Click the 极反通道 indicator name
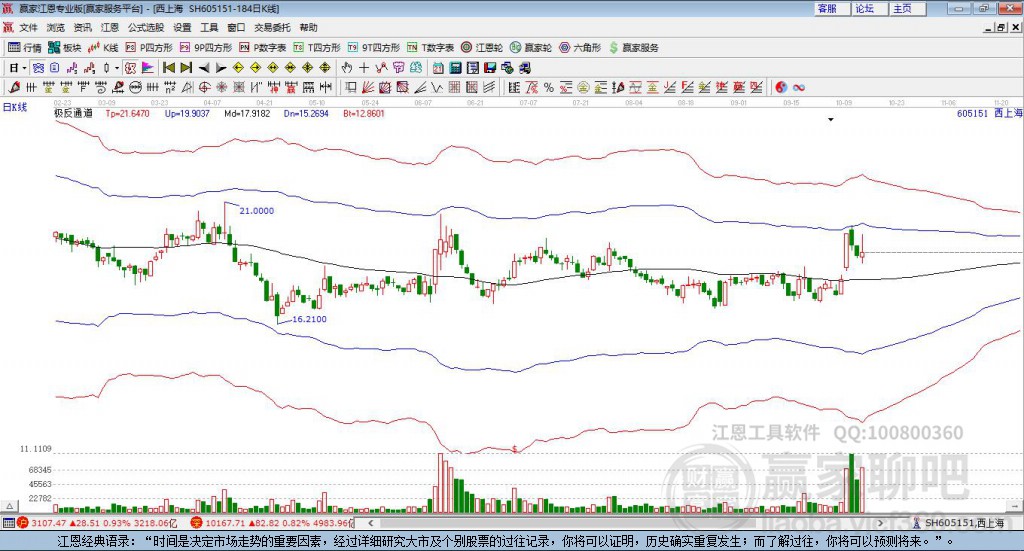Screen dimensions: 1024x551 (x=73, y=113)
